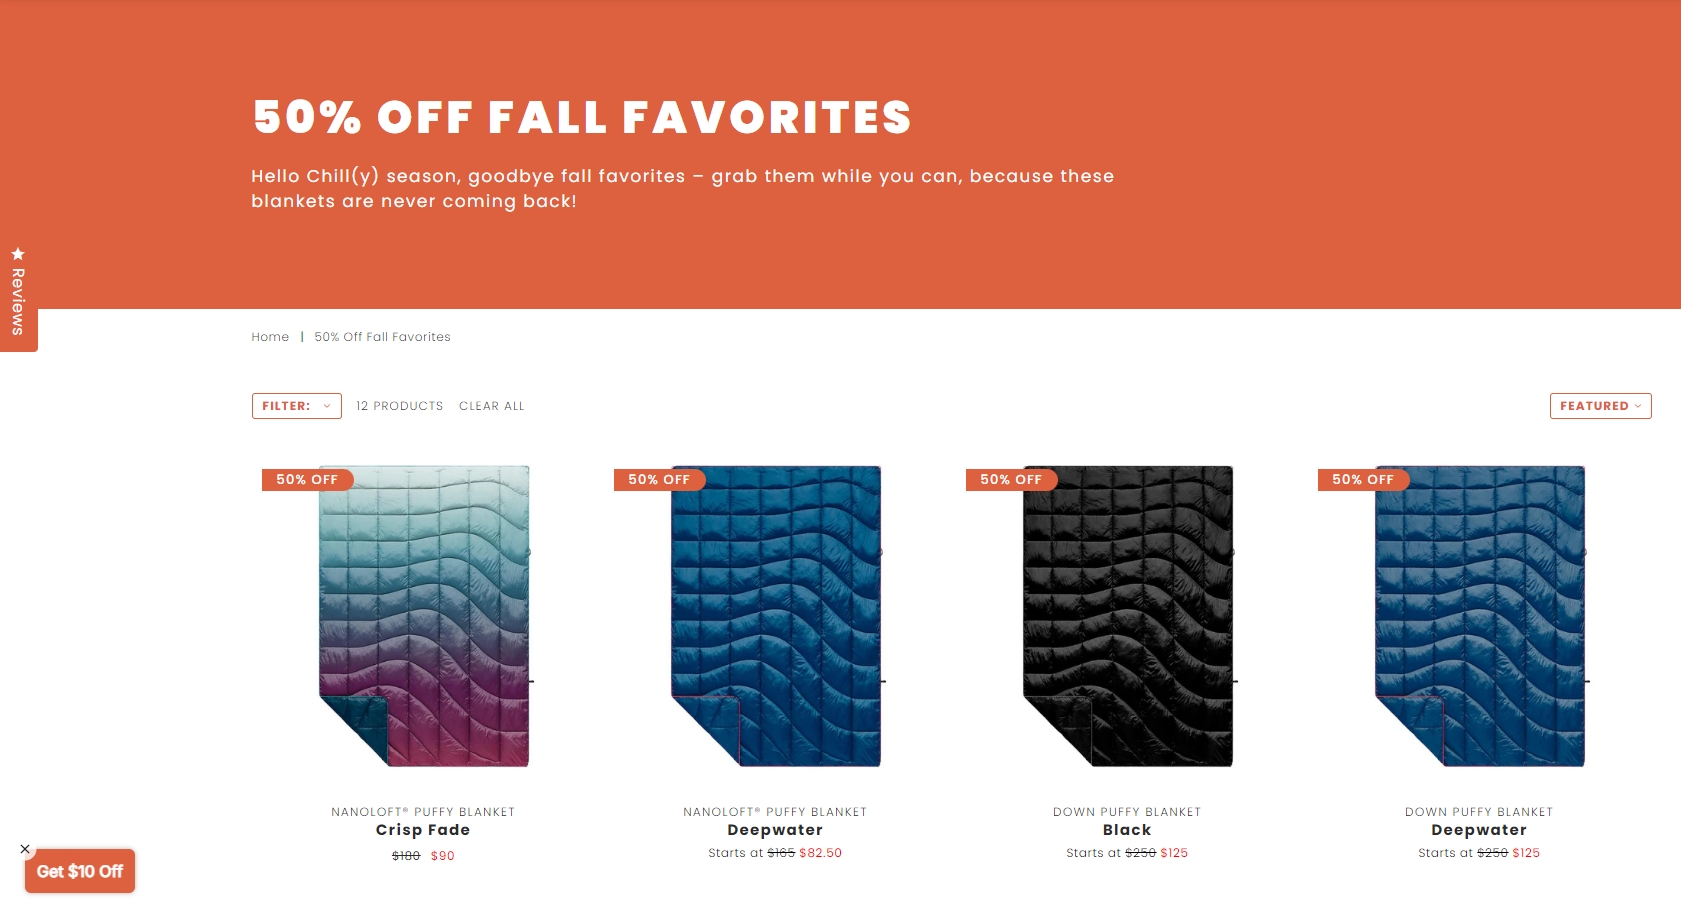Open the Featured sort dropdown
The height and width of the screenshot is (899, 1681).
(x=1600, y=406)
